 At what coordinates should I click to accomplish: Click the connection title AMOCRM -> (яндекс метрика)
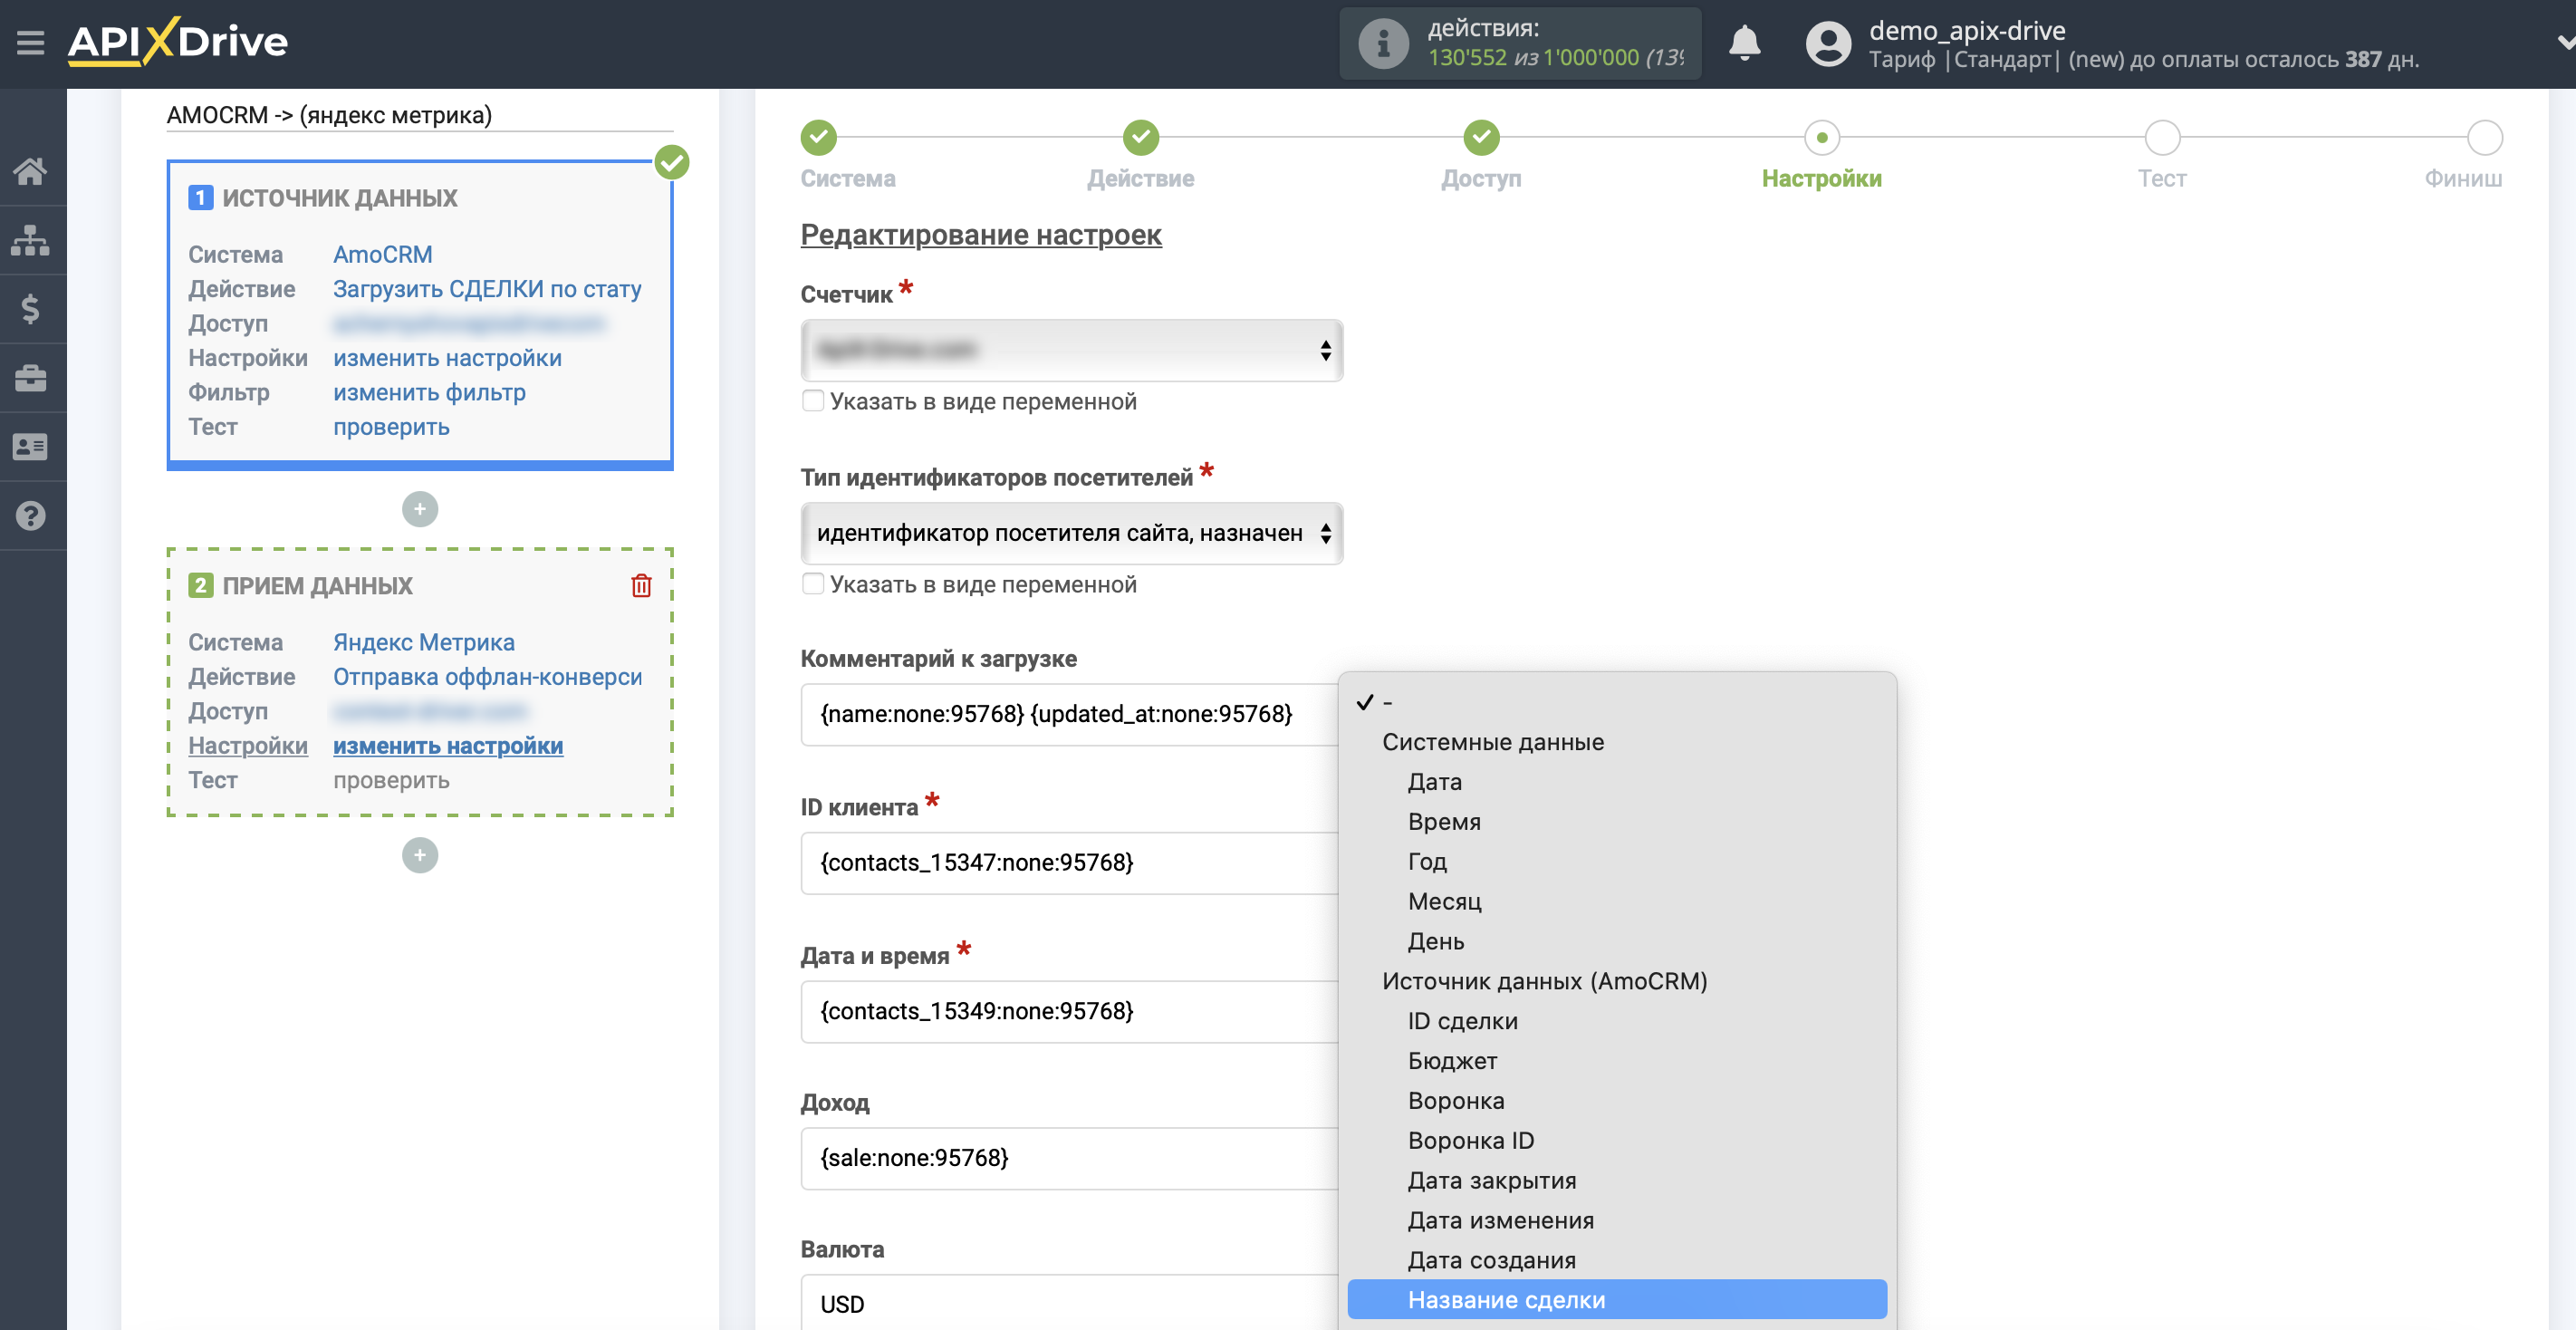pos(329,115)
